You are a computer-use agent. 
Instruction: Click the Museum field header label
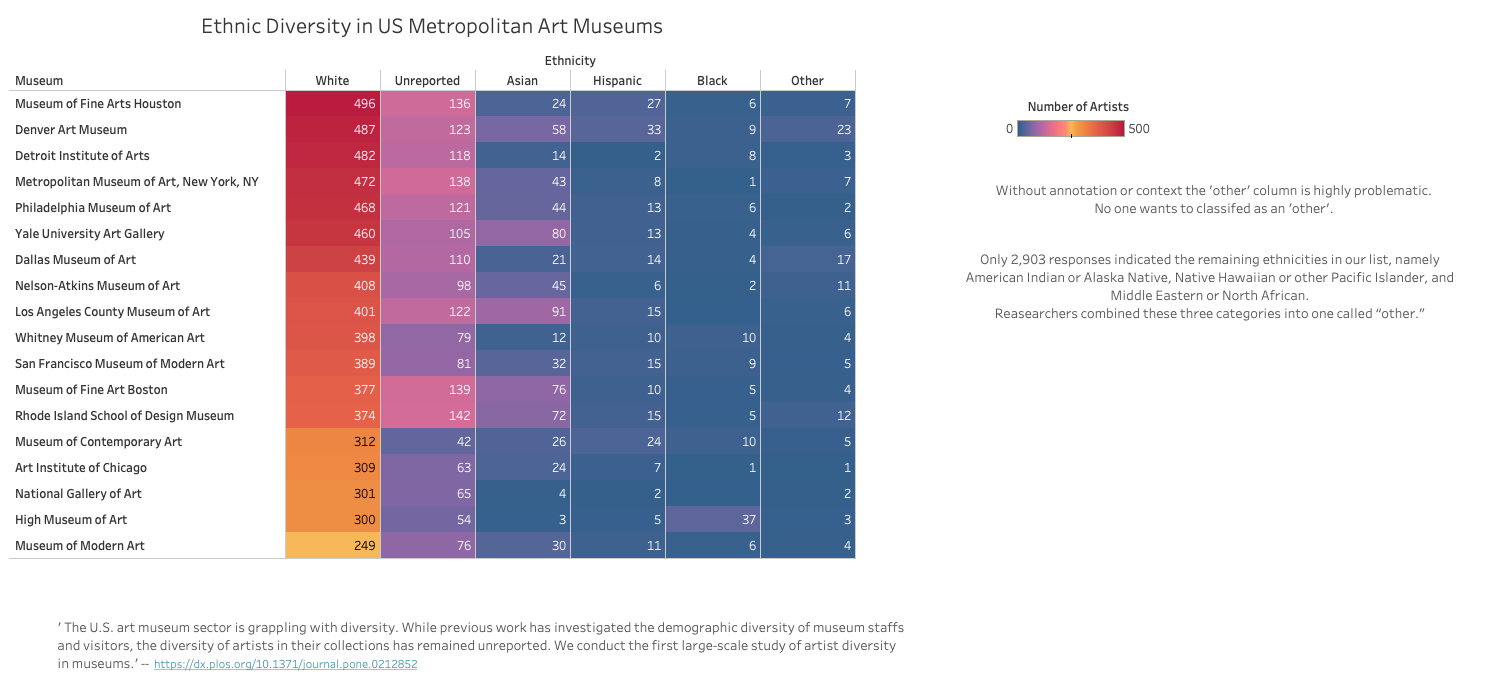coord(39,81)
